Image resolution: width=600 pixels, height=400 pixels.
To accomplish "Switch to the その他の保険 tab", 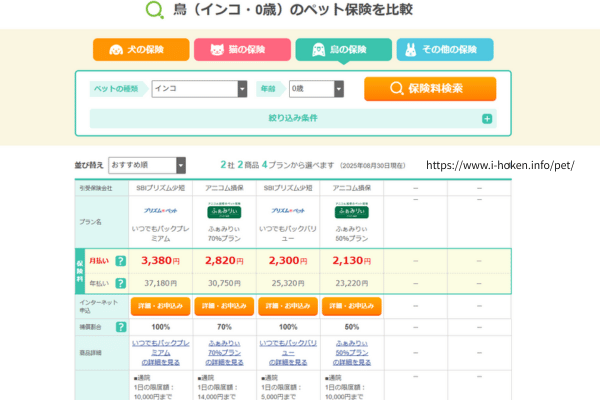I will coord(443,49).
